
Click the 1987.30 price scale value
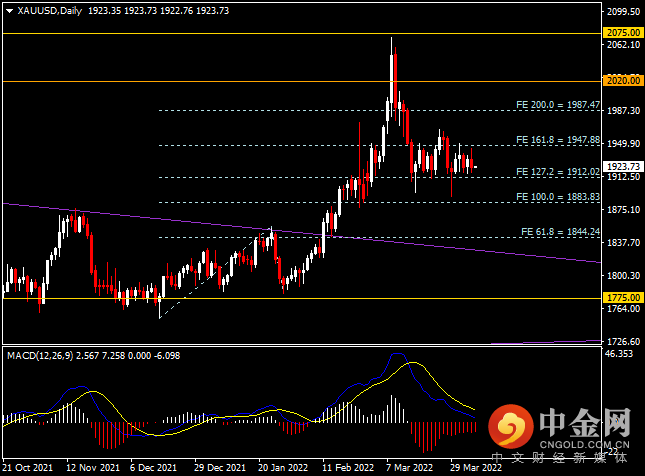coord(624,110)
